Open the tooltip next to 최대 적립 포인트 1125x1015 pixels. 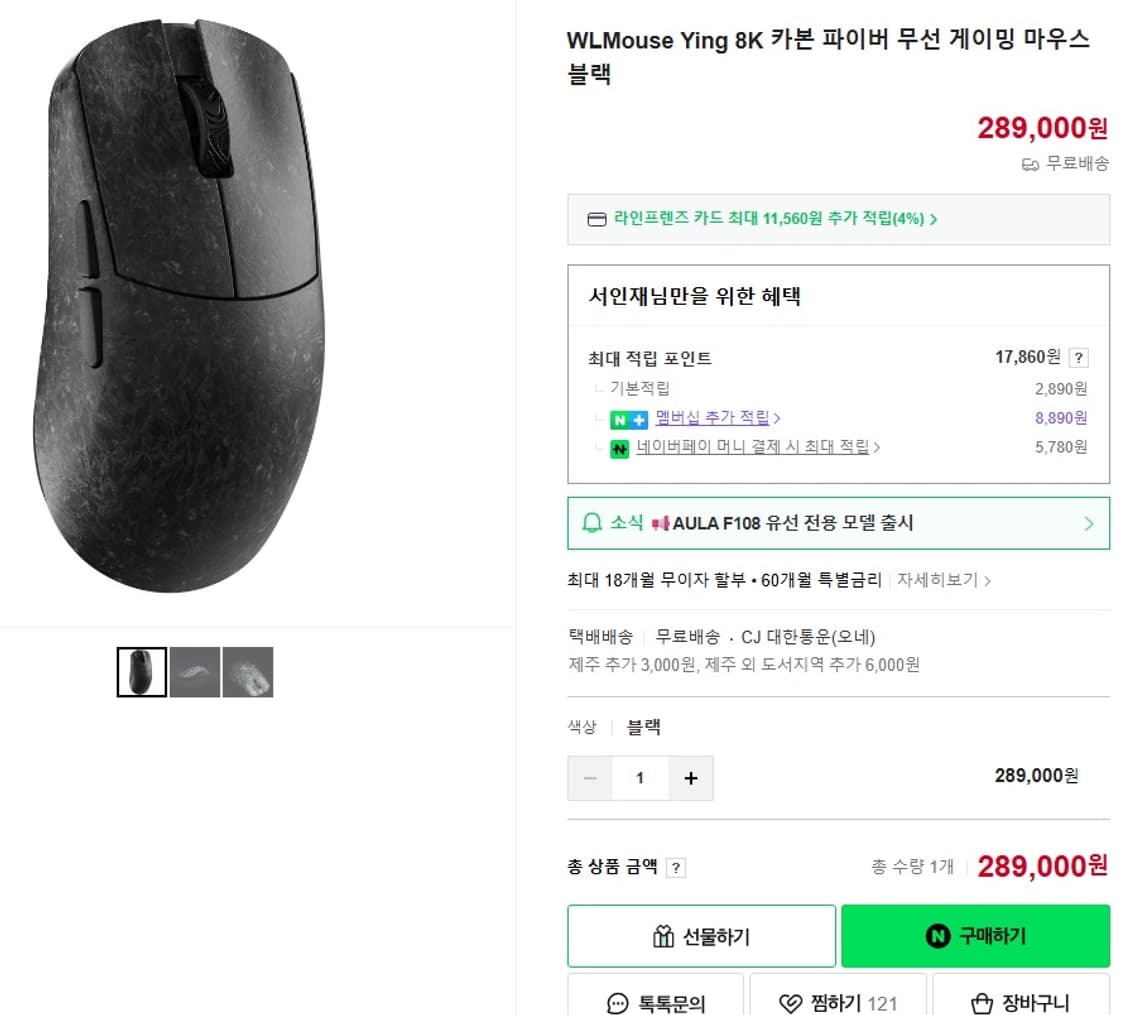click(1077, 358)
